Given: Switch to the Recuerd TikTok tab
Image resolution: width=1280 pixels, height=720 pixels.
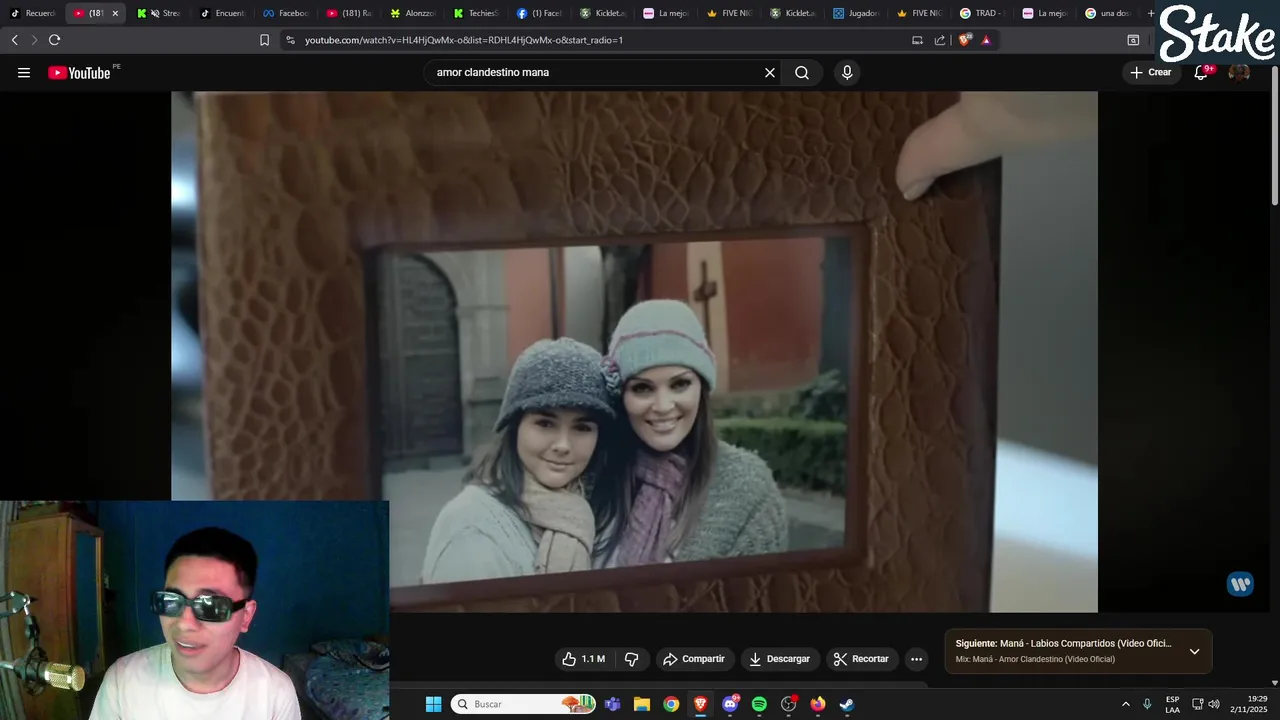Looking at the screenshot, I should [33, 13].
